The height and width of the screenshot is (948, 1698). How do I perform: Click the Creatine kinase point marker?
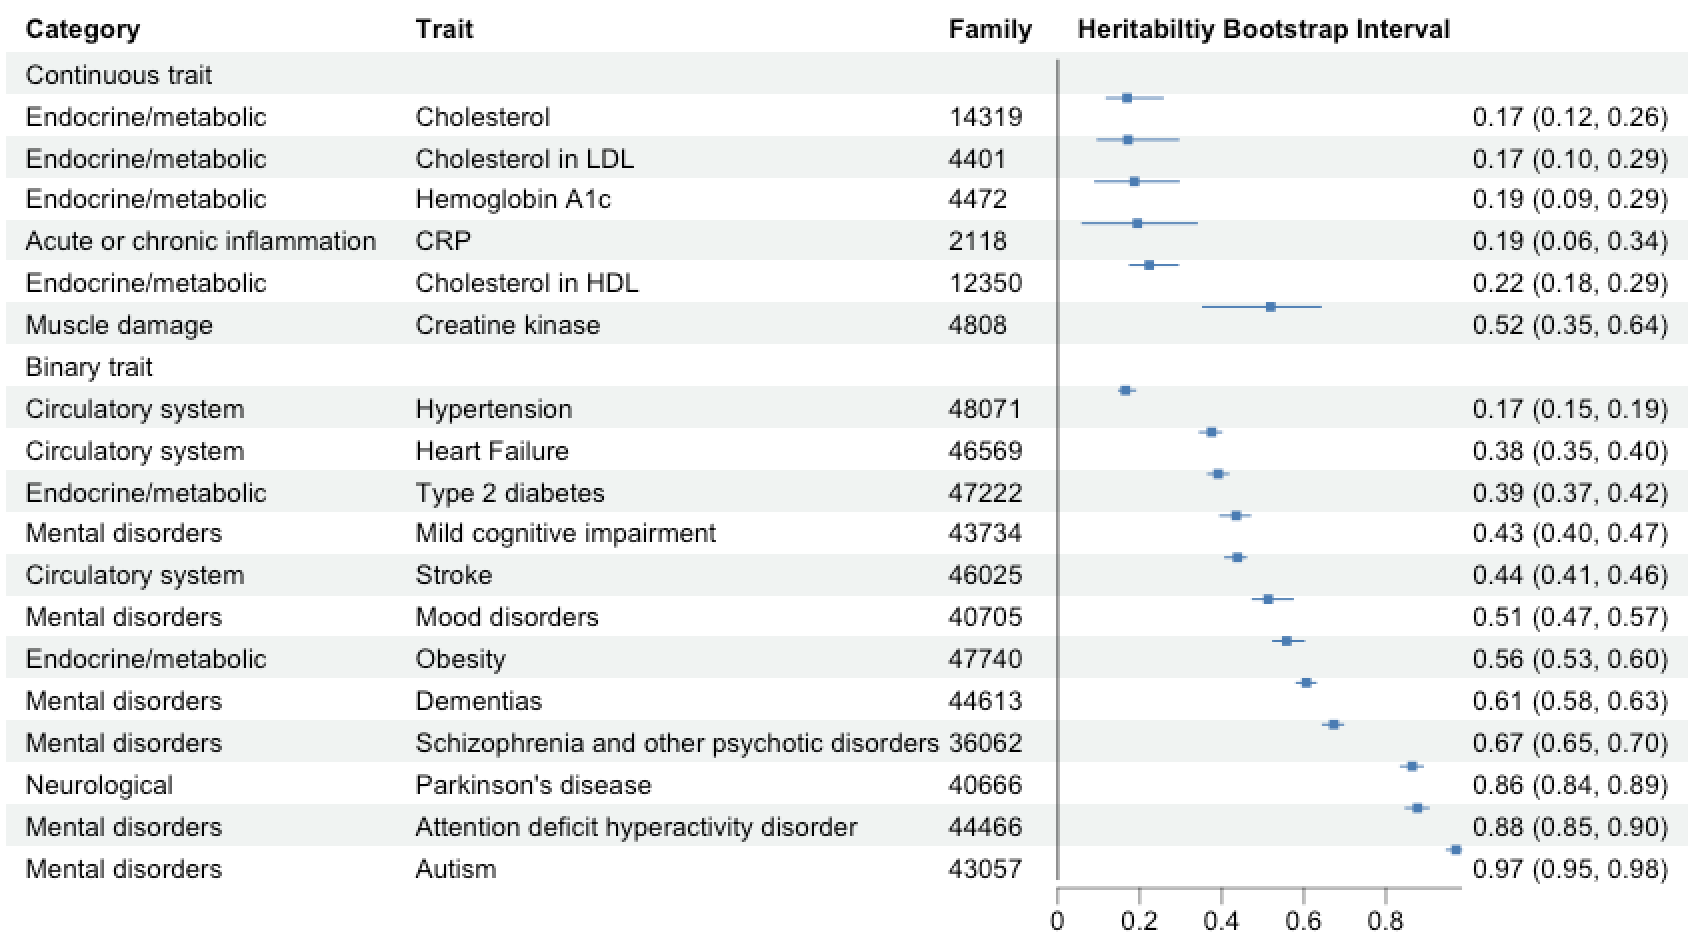[1271, 307]
